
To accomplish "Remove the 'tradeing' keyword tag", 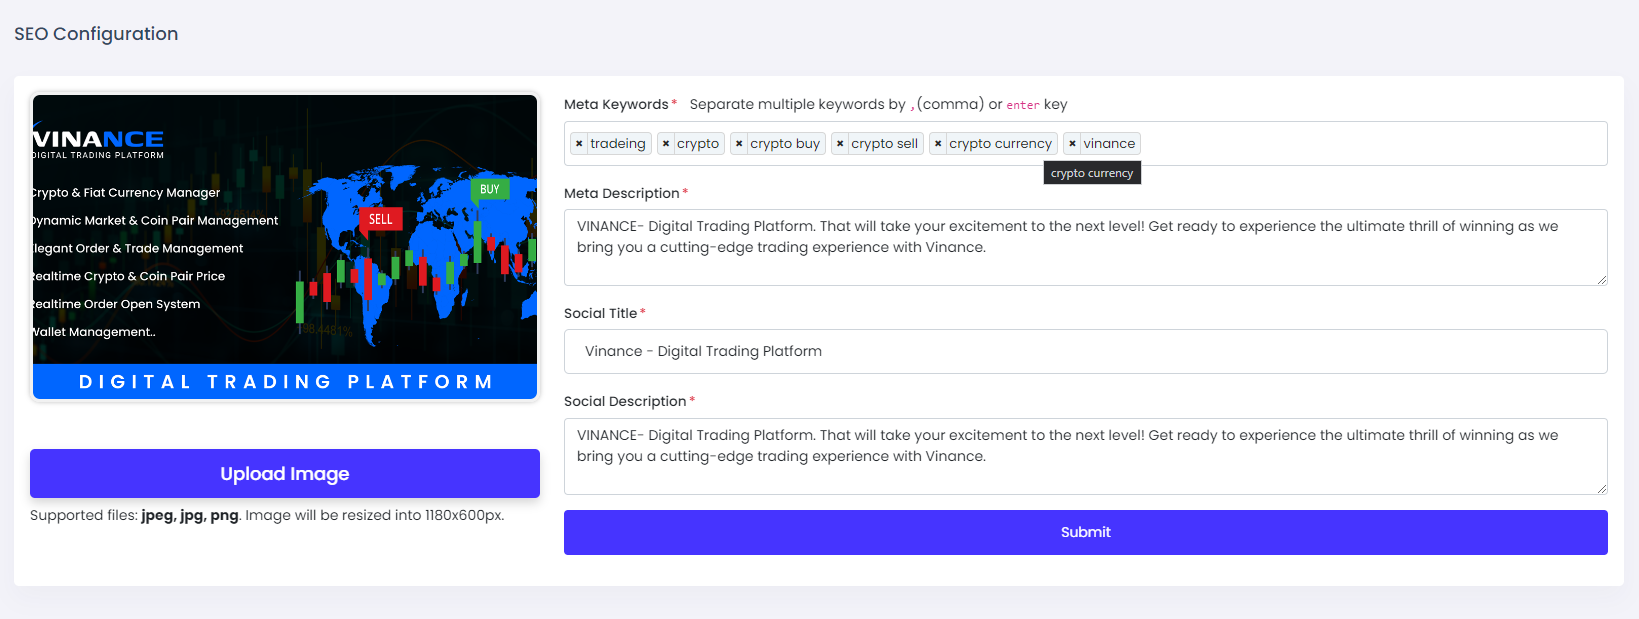I will 579,144.
